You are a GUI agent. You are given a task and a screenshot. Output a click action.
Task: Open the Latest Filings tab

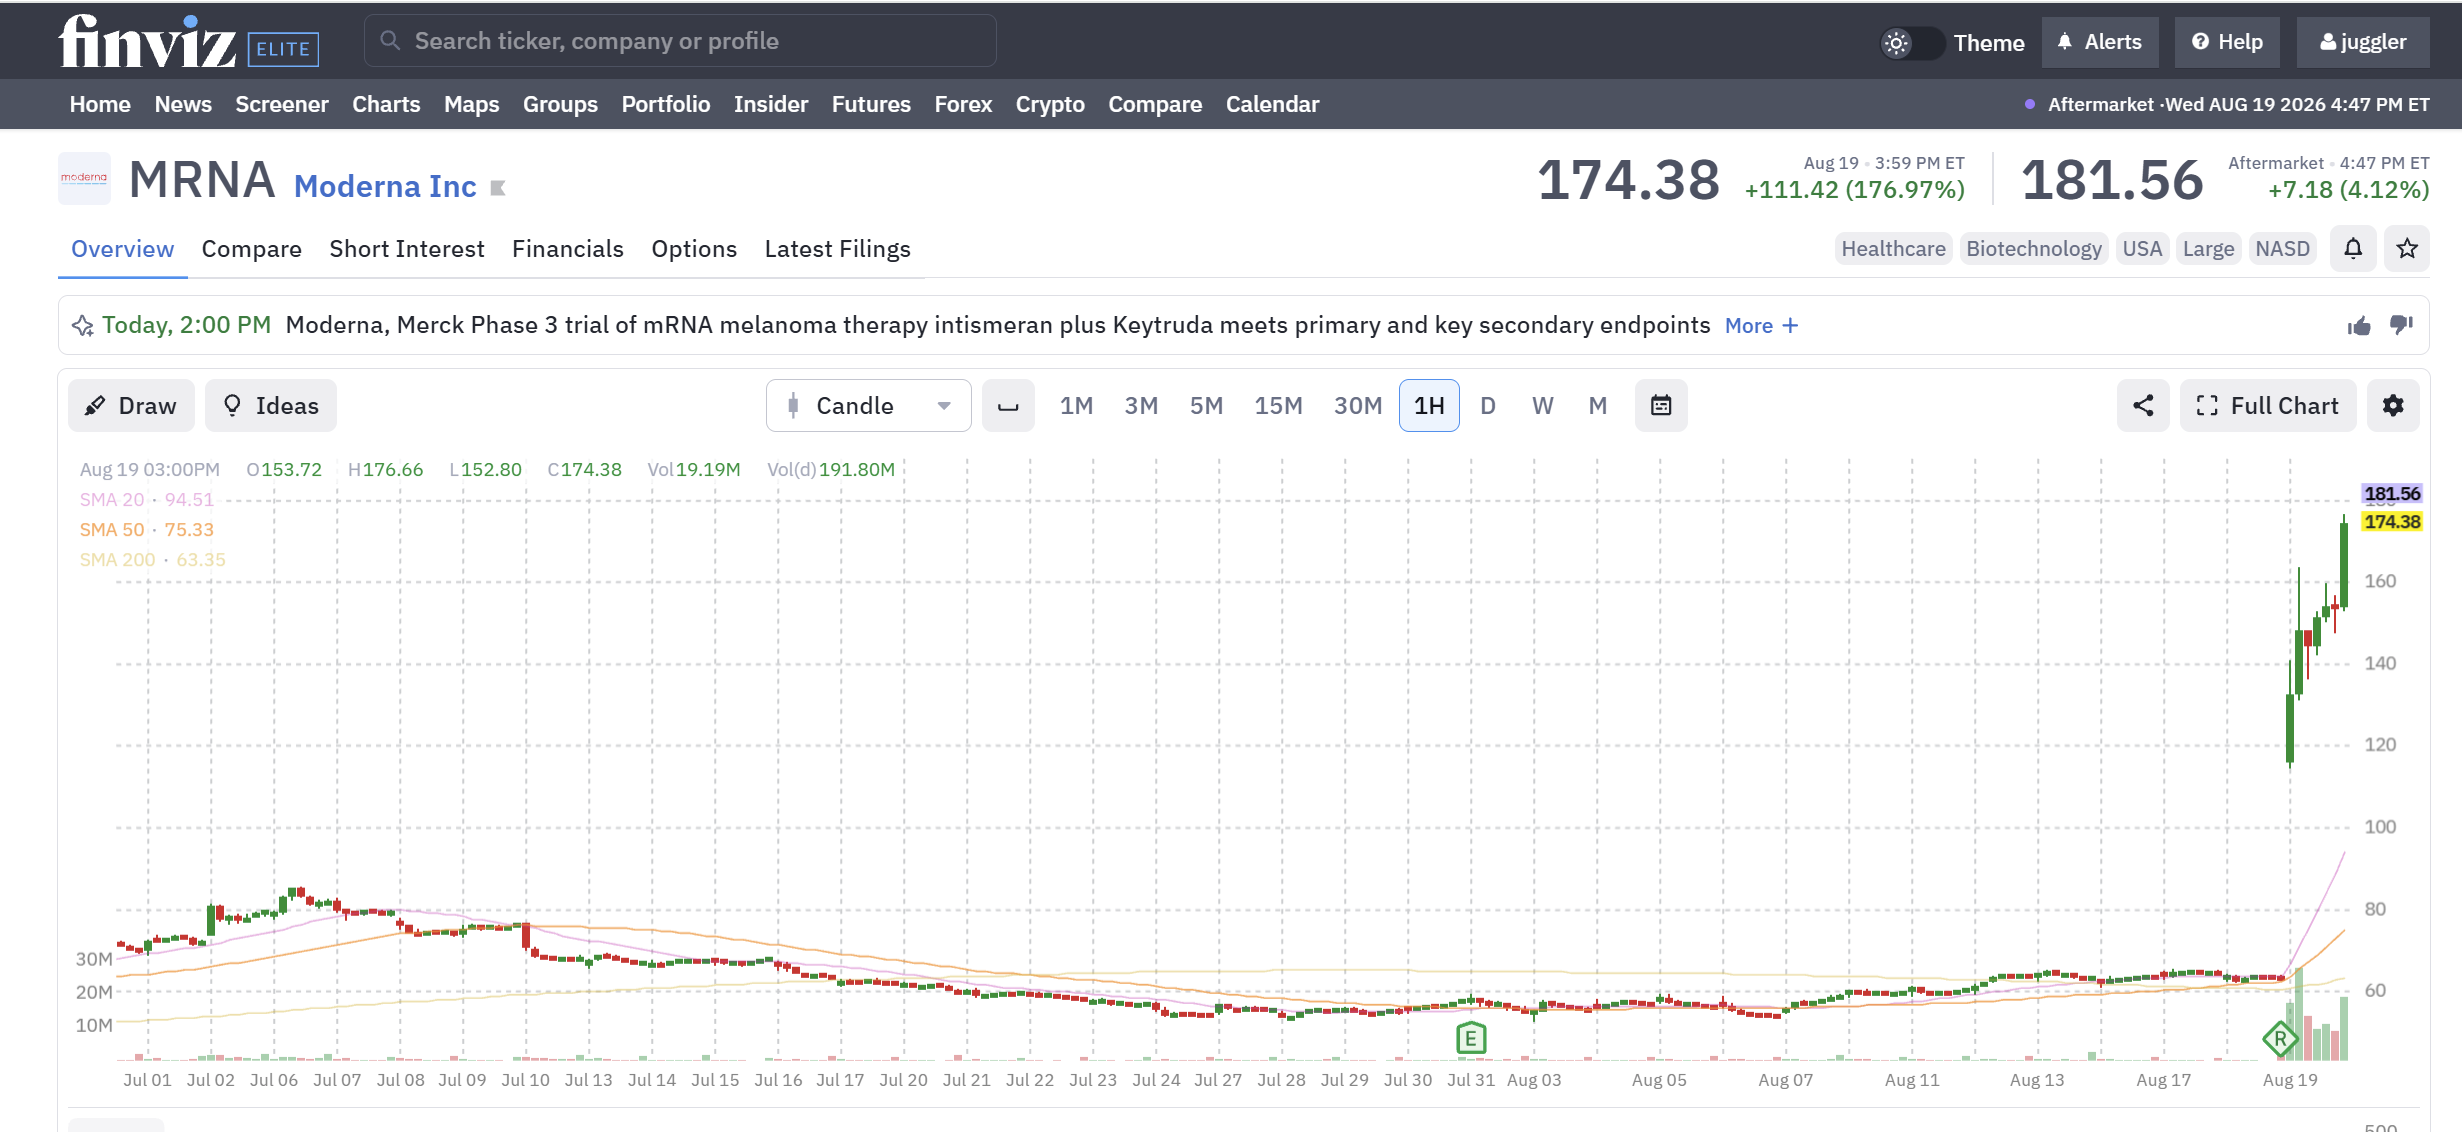[838, 249]
